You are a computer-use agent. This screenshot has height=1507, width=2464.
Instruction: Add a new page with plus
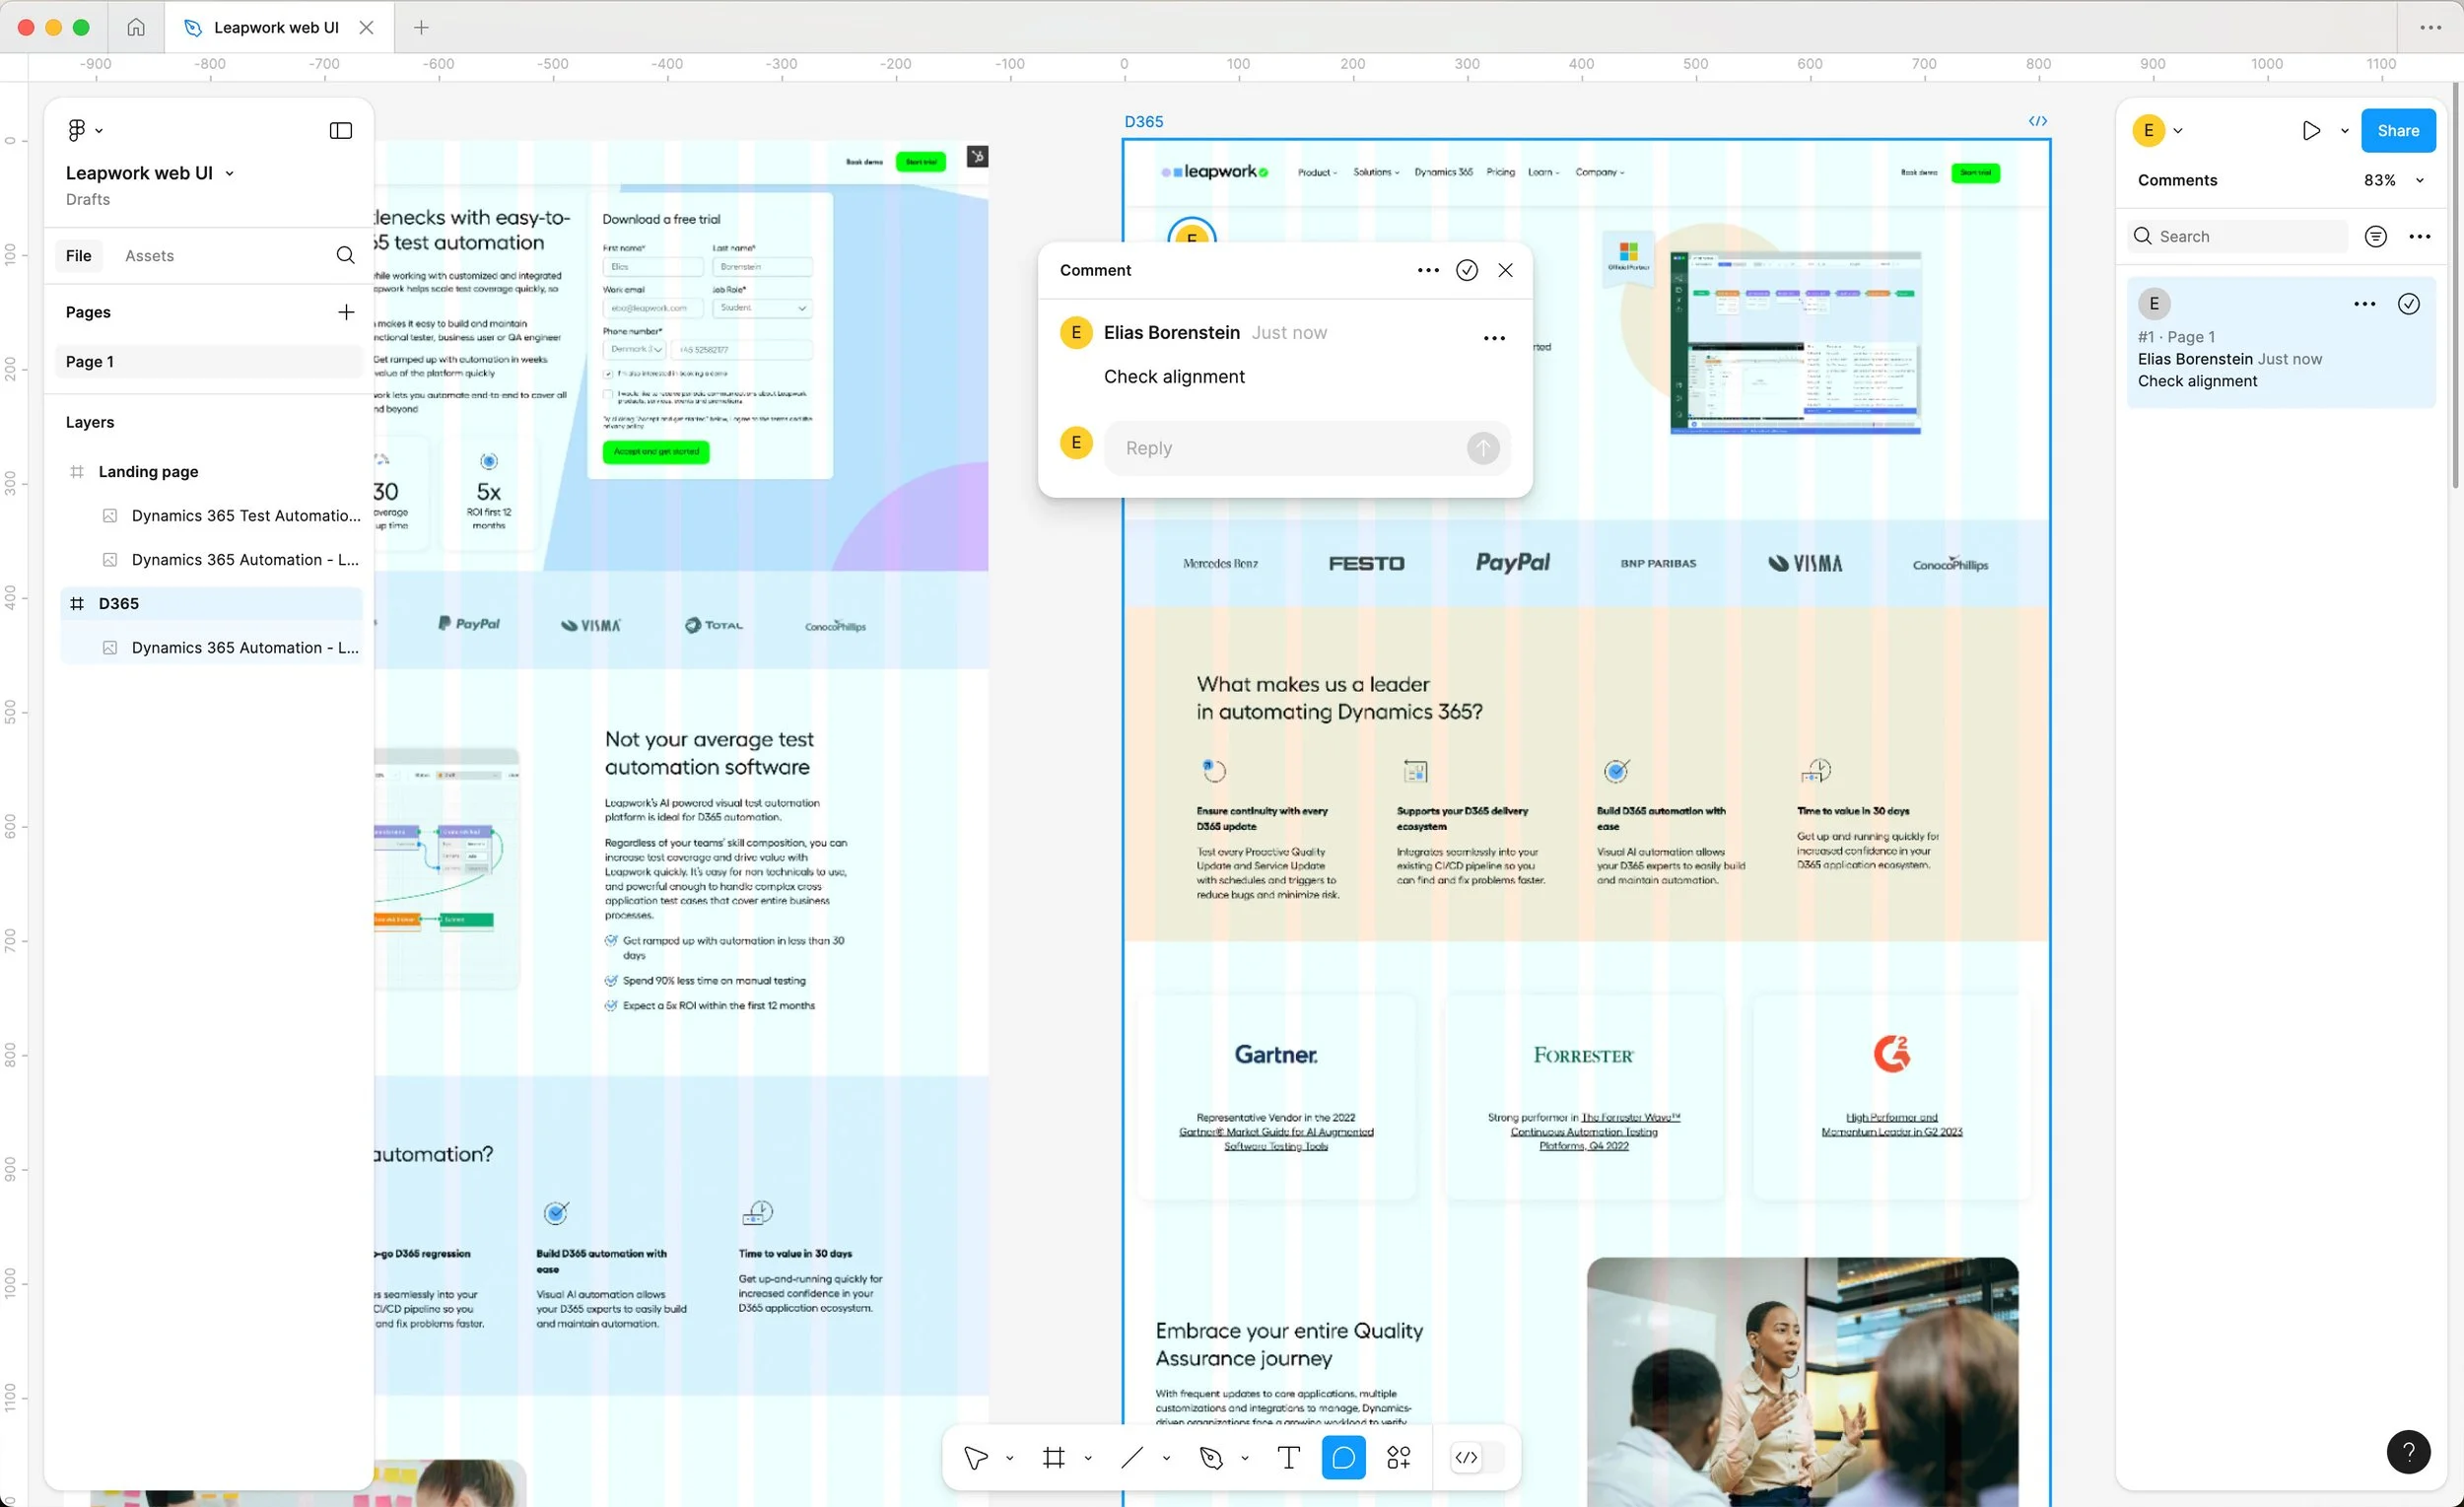pos(345,312)
